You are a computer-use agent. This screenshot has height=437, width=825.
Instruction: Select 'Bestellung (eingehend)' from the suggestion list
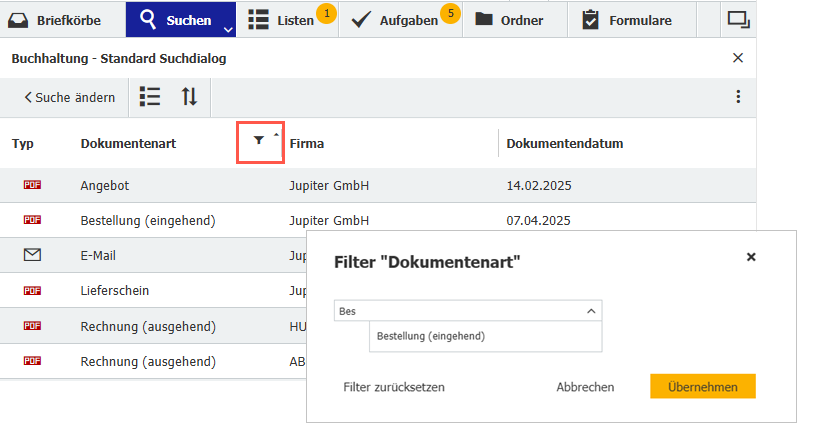pos(431,336)
